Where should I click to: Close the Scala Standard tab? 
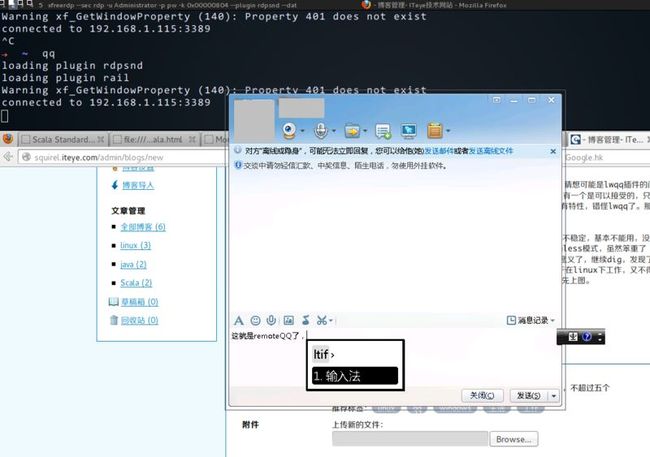coord(100,139)
